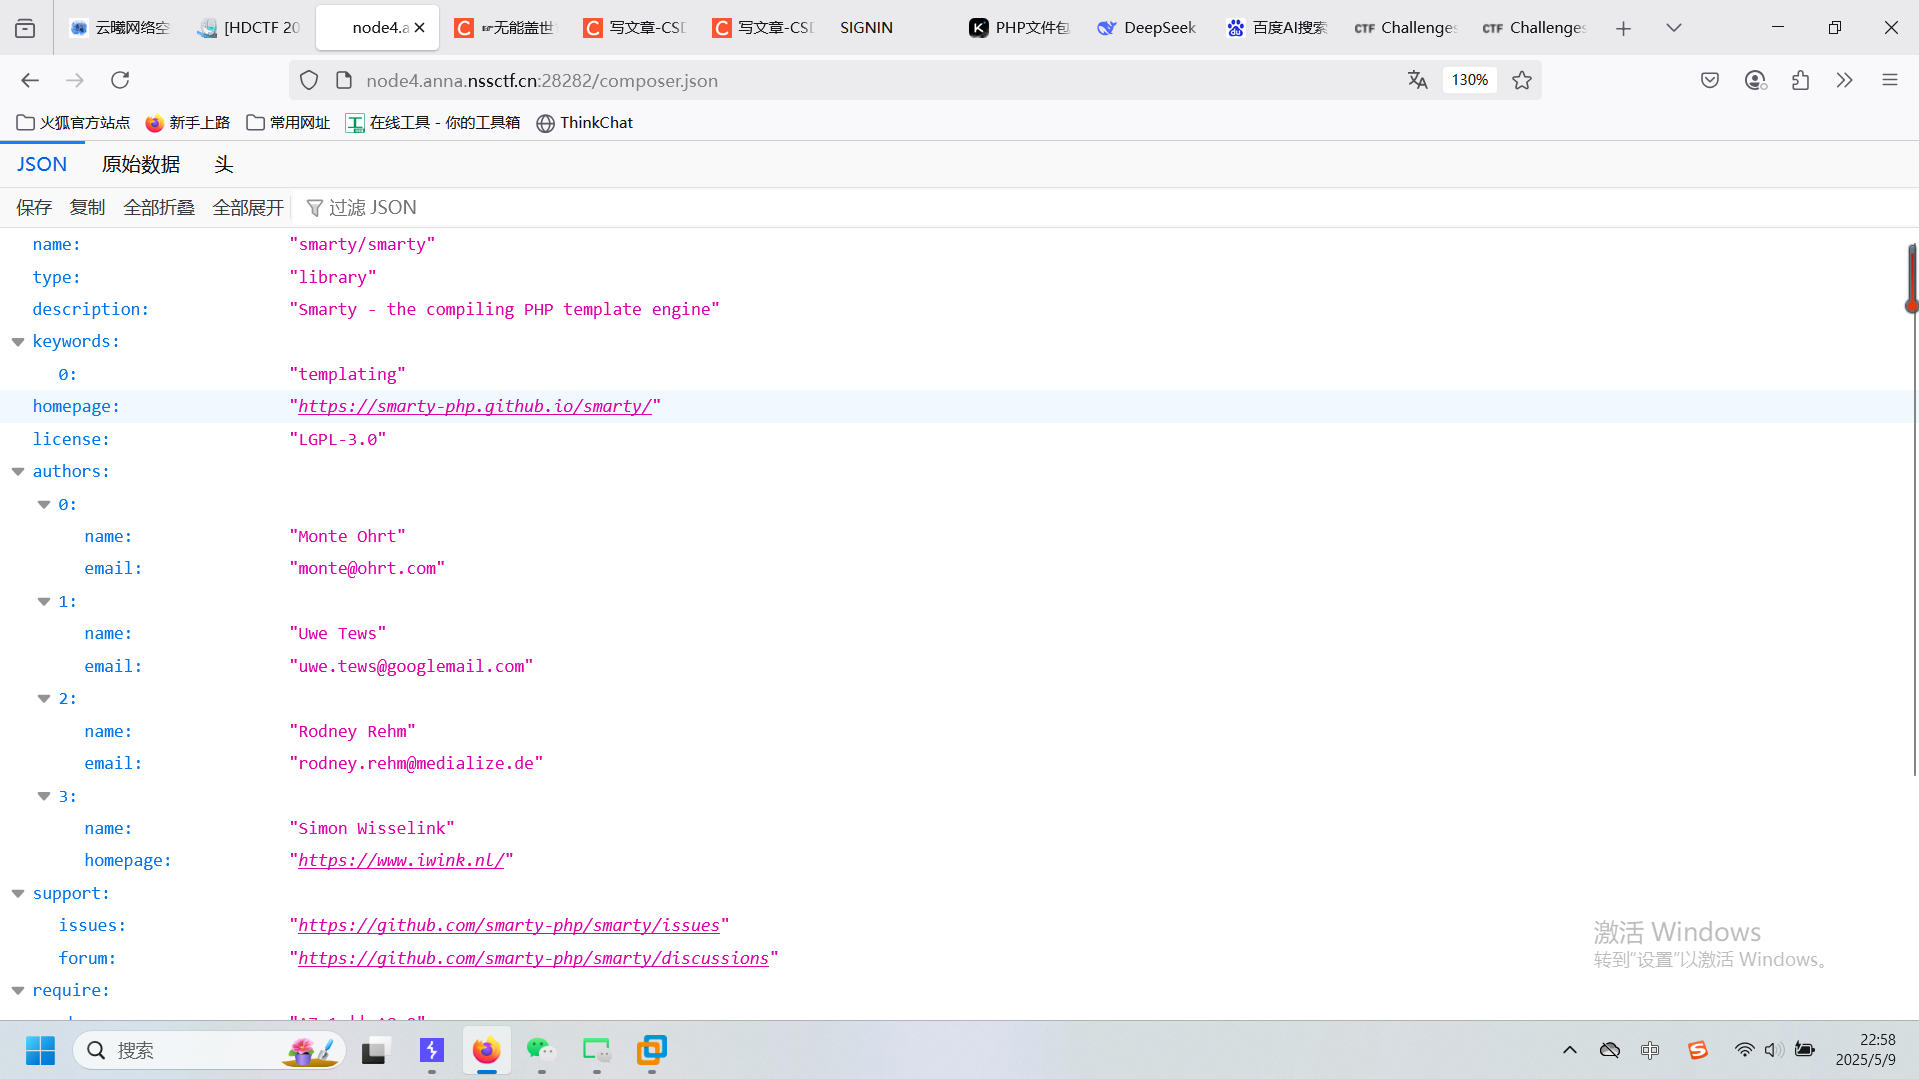The width and height of the screenshot is (1919, 1079).
Task: Collapse authors entry 1
Action: 44,602
